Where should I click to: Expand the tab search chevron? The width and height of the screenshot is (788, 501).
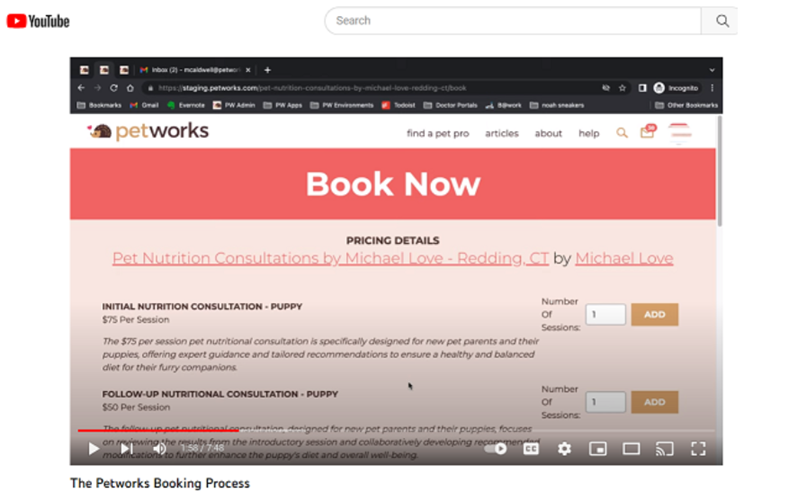[712, 70]
